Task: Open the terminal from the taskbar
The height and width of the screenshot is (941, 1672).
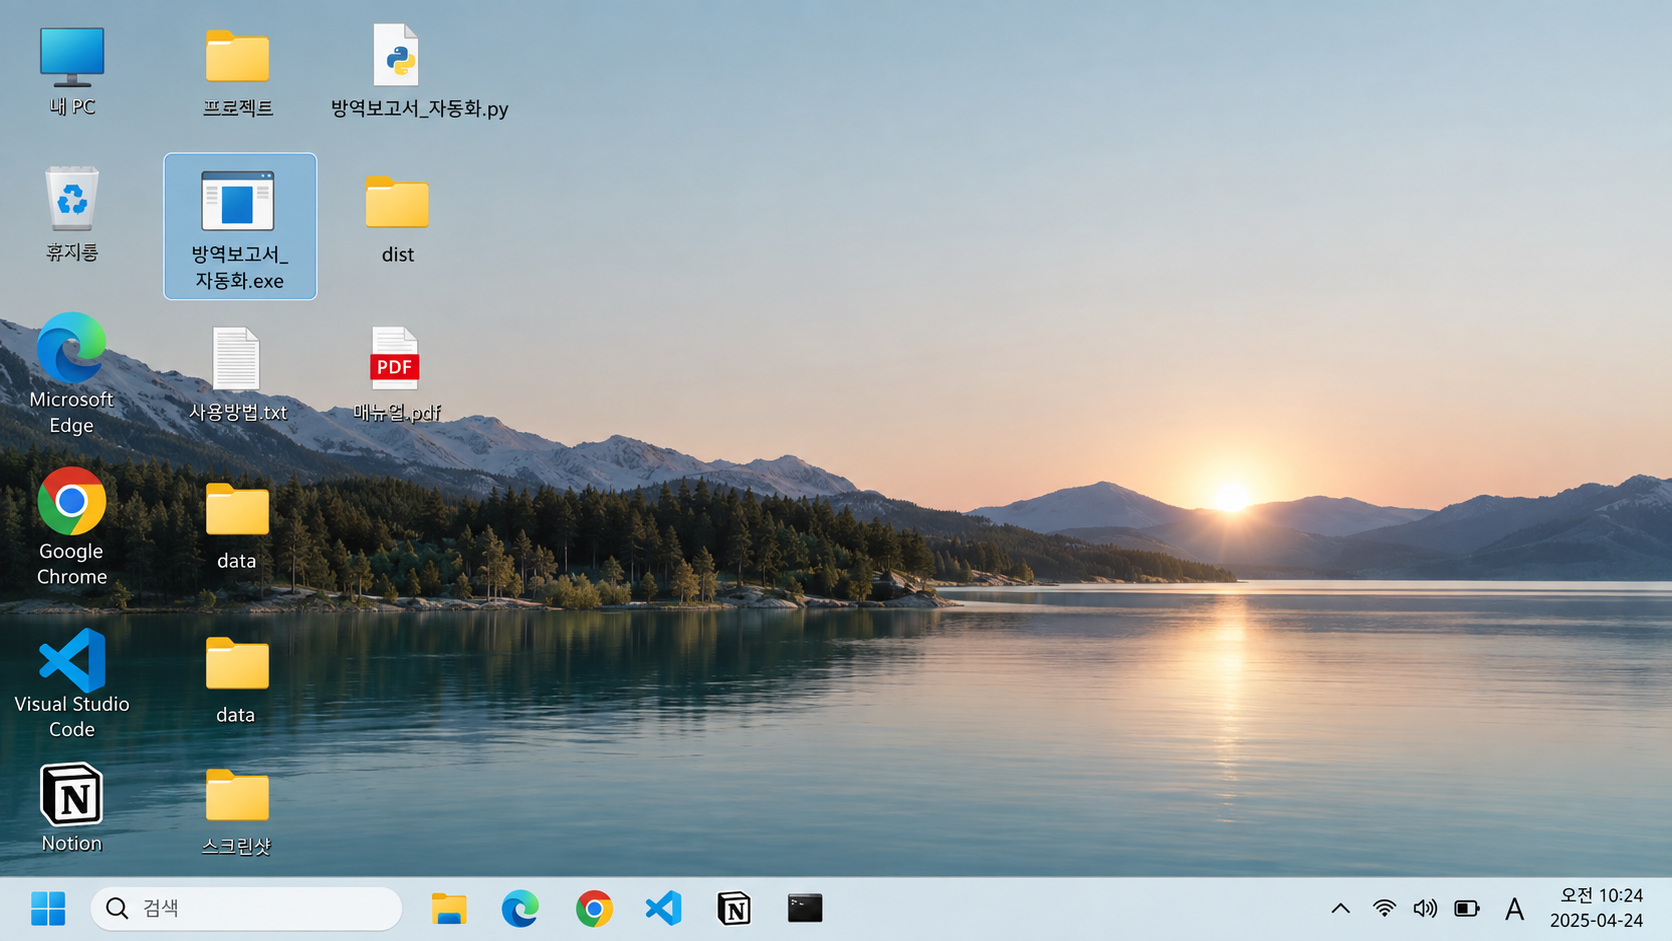Action: click(x=805, y=908)
